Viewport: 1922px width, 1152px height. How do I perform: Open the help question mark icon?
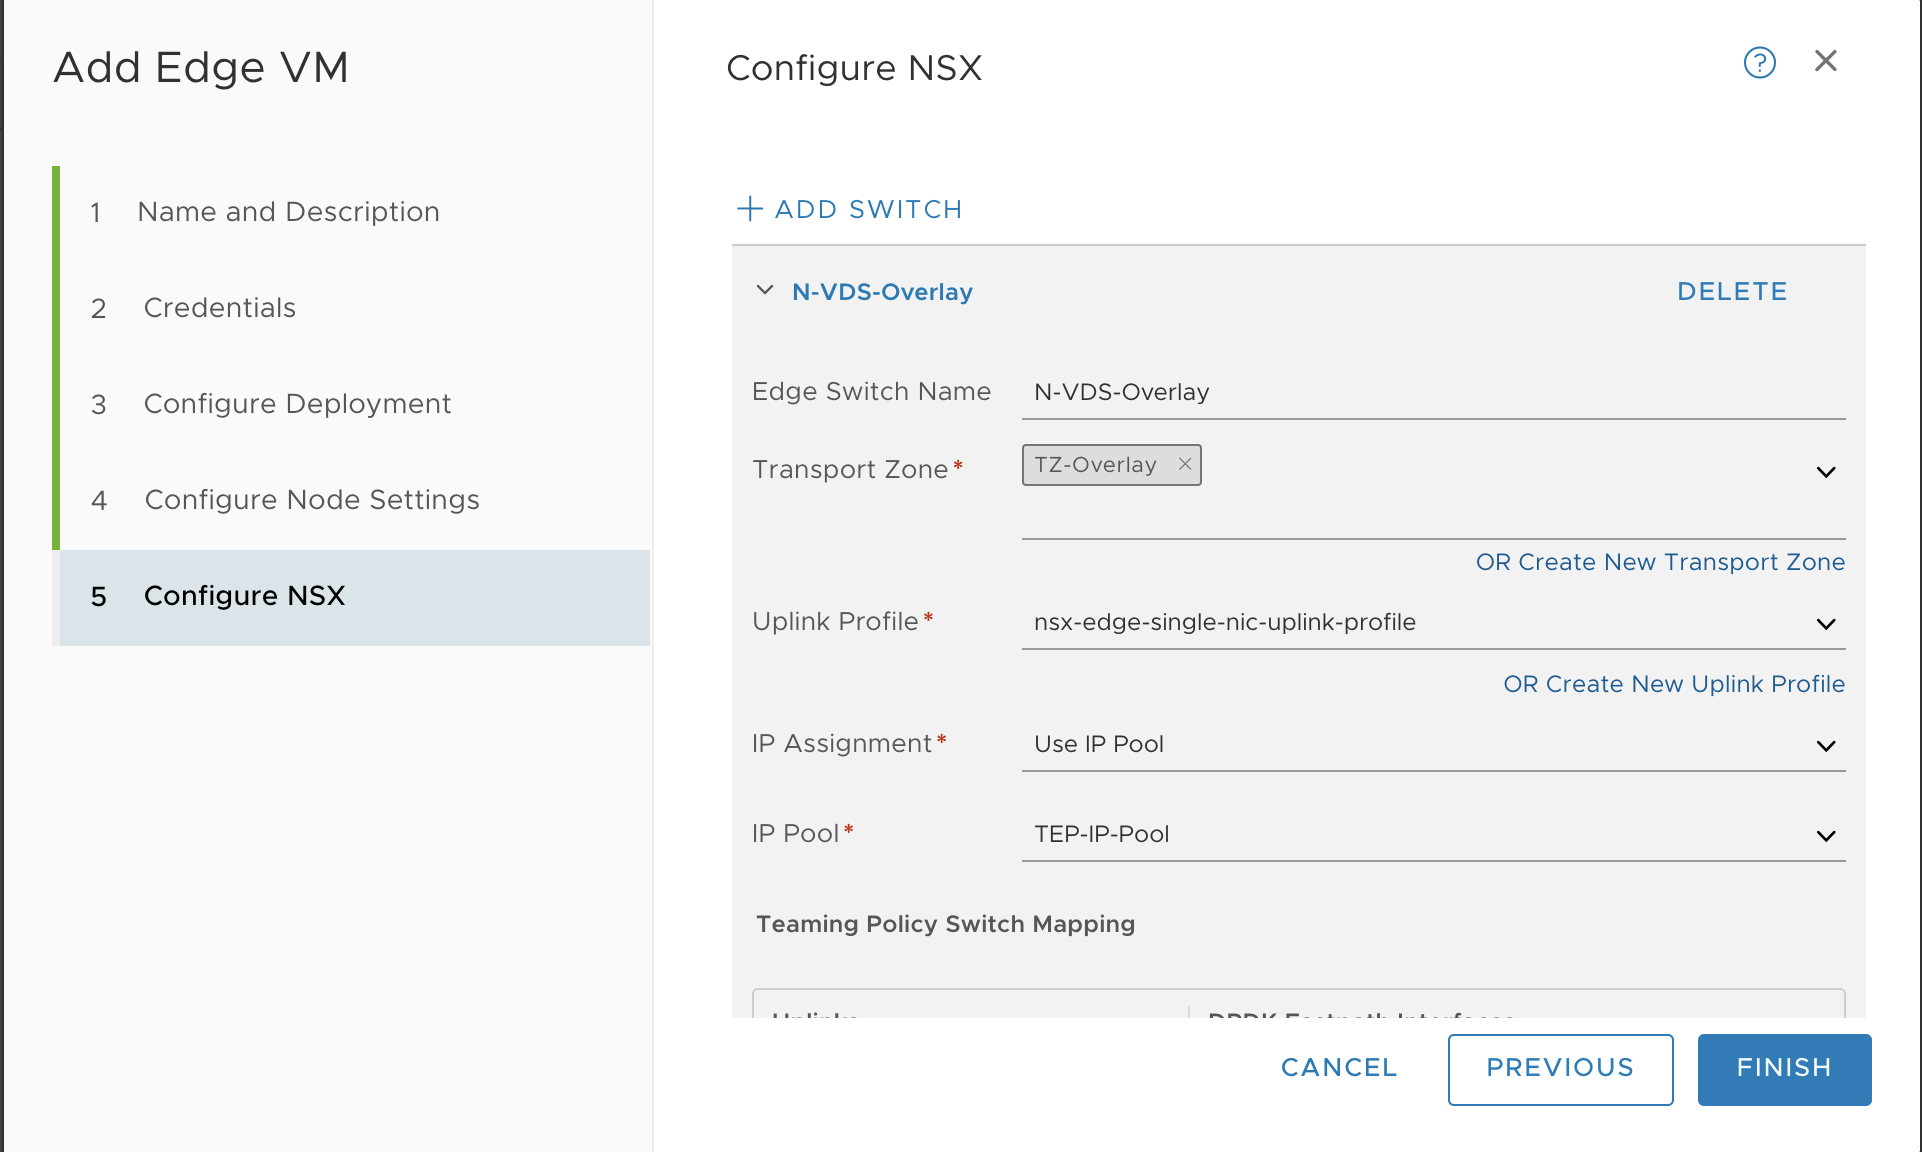pyautogui.click(x=1759, y=63)
